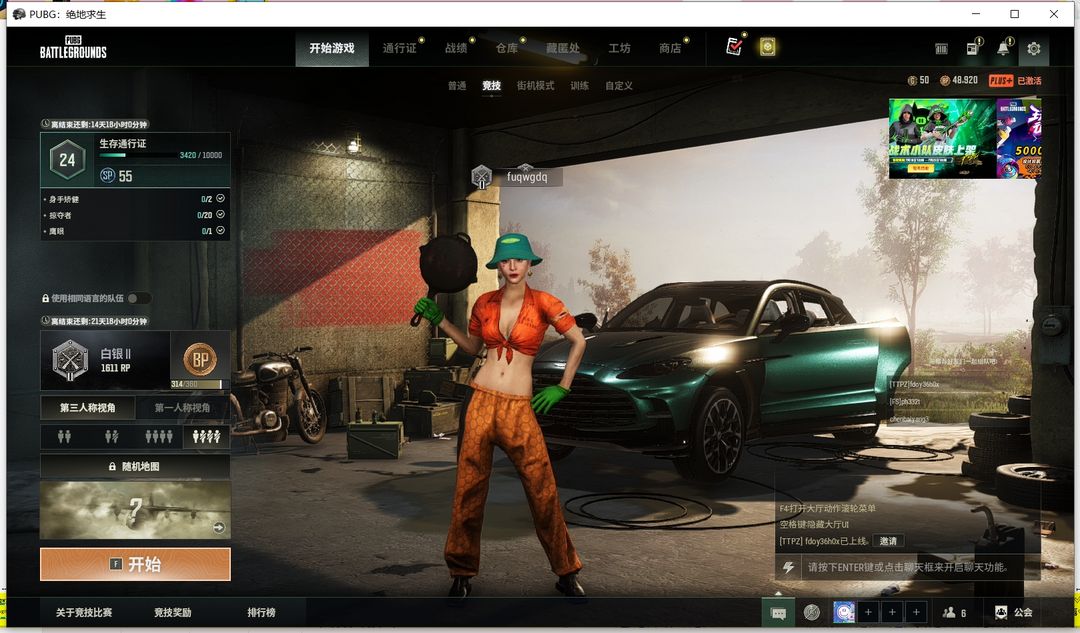Open the 商店 tab
This screenshot has width=1080, height=633.
point(670,48)
